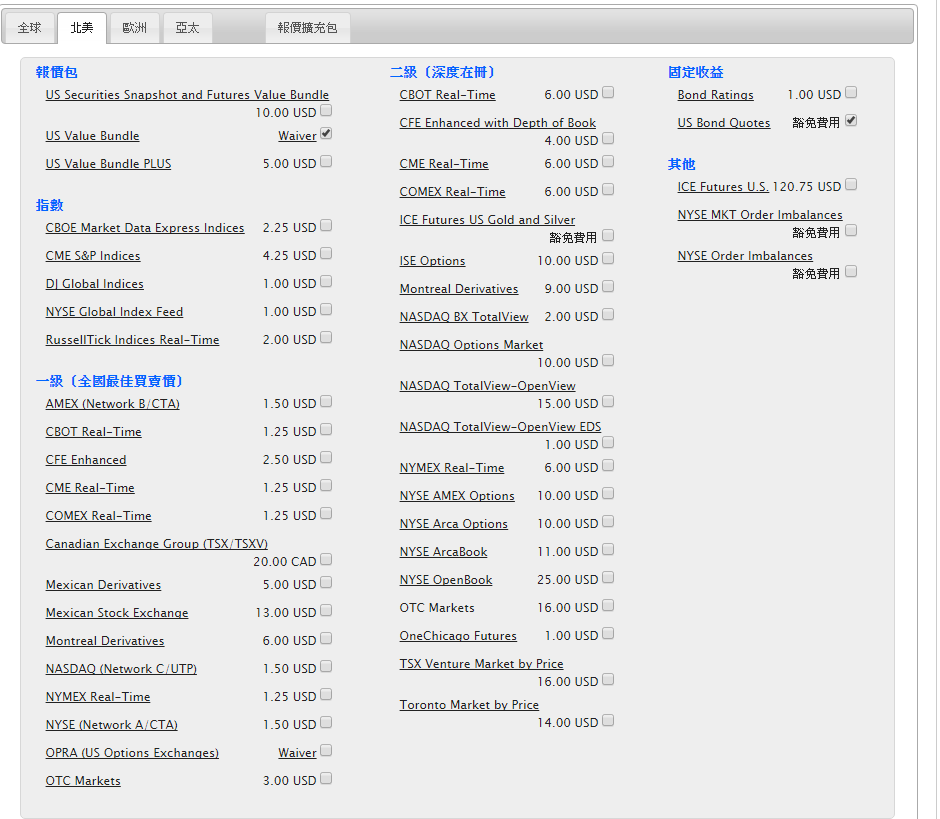Enable the CME S&P Indices checkbox
Screen dimensions: 940x819
coord(326,254)
